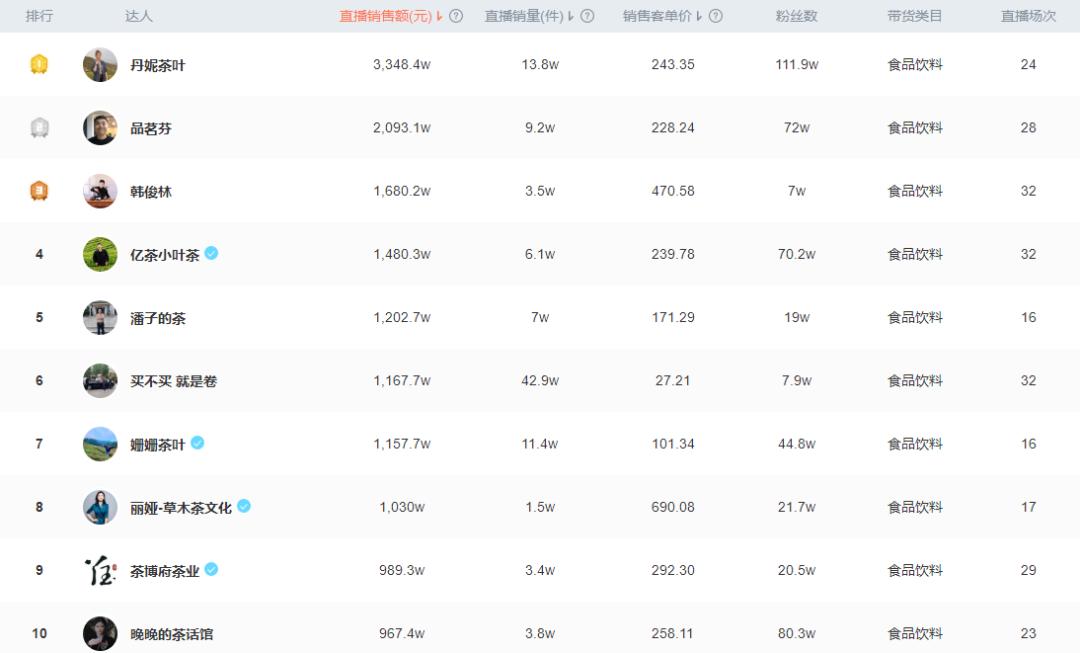Click the 直播销量(件) column header text
The image size is (1080, 653).
click(524, 16)
